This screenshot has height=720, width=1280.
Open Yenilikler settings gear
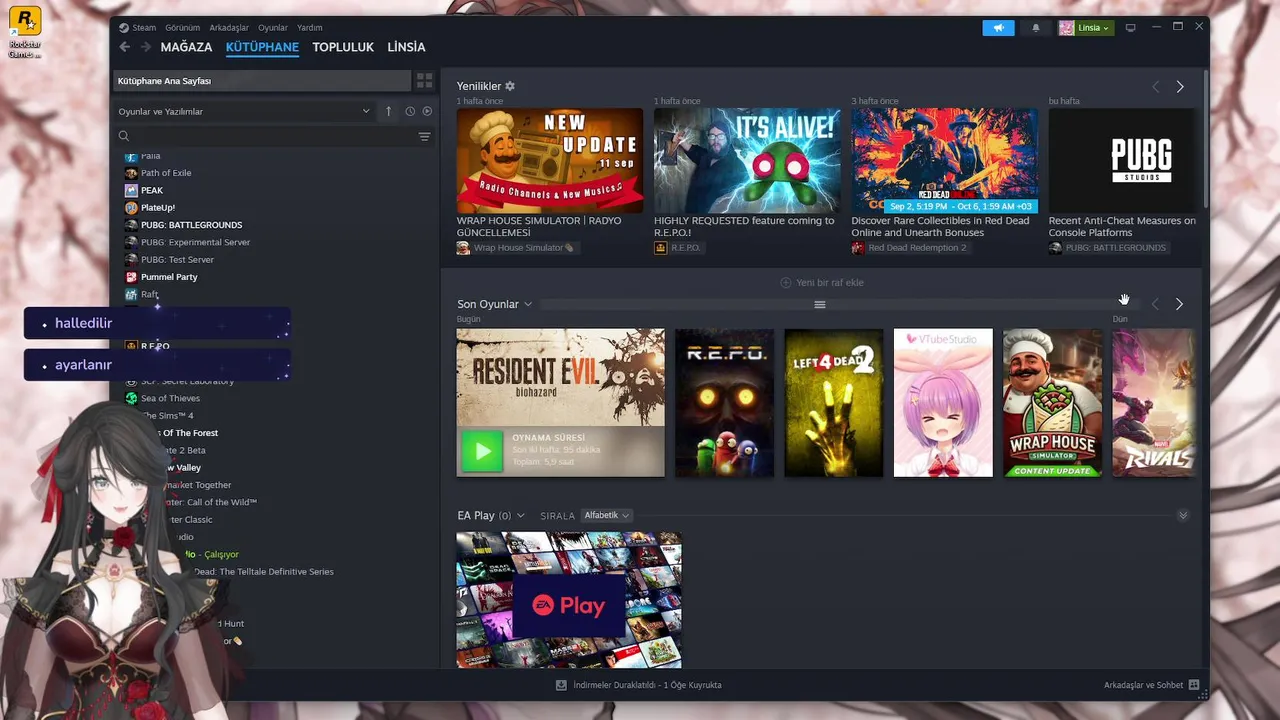click(x=510, y=86)
